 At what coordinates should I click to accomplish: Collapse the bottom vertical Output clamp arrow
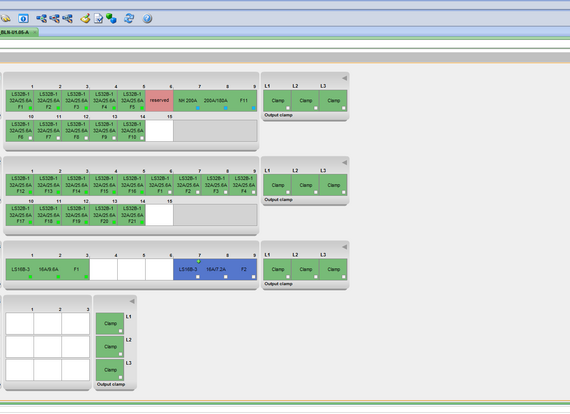click(132, 301)
